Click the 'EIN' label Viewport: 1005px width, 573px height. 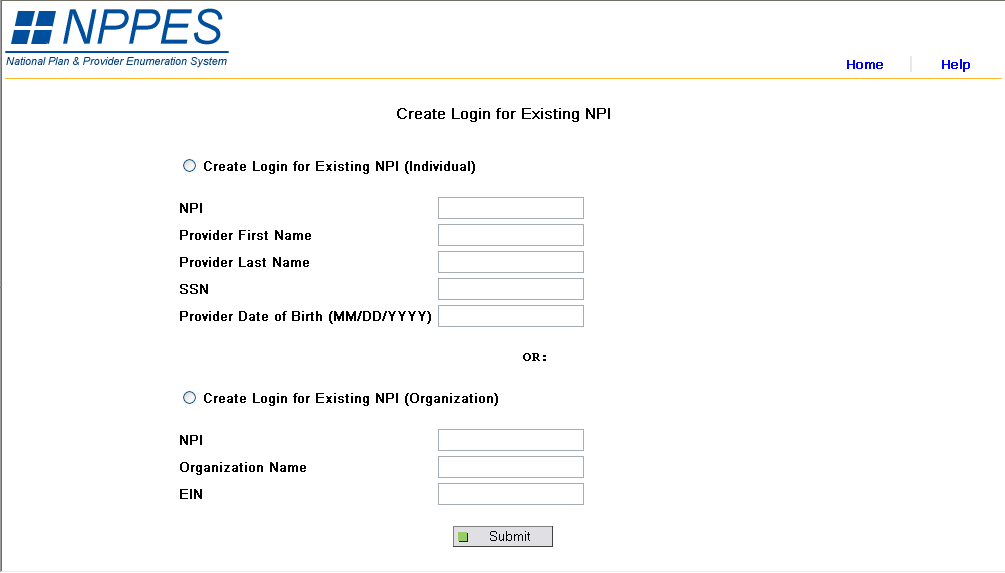coord(191,494)
